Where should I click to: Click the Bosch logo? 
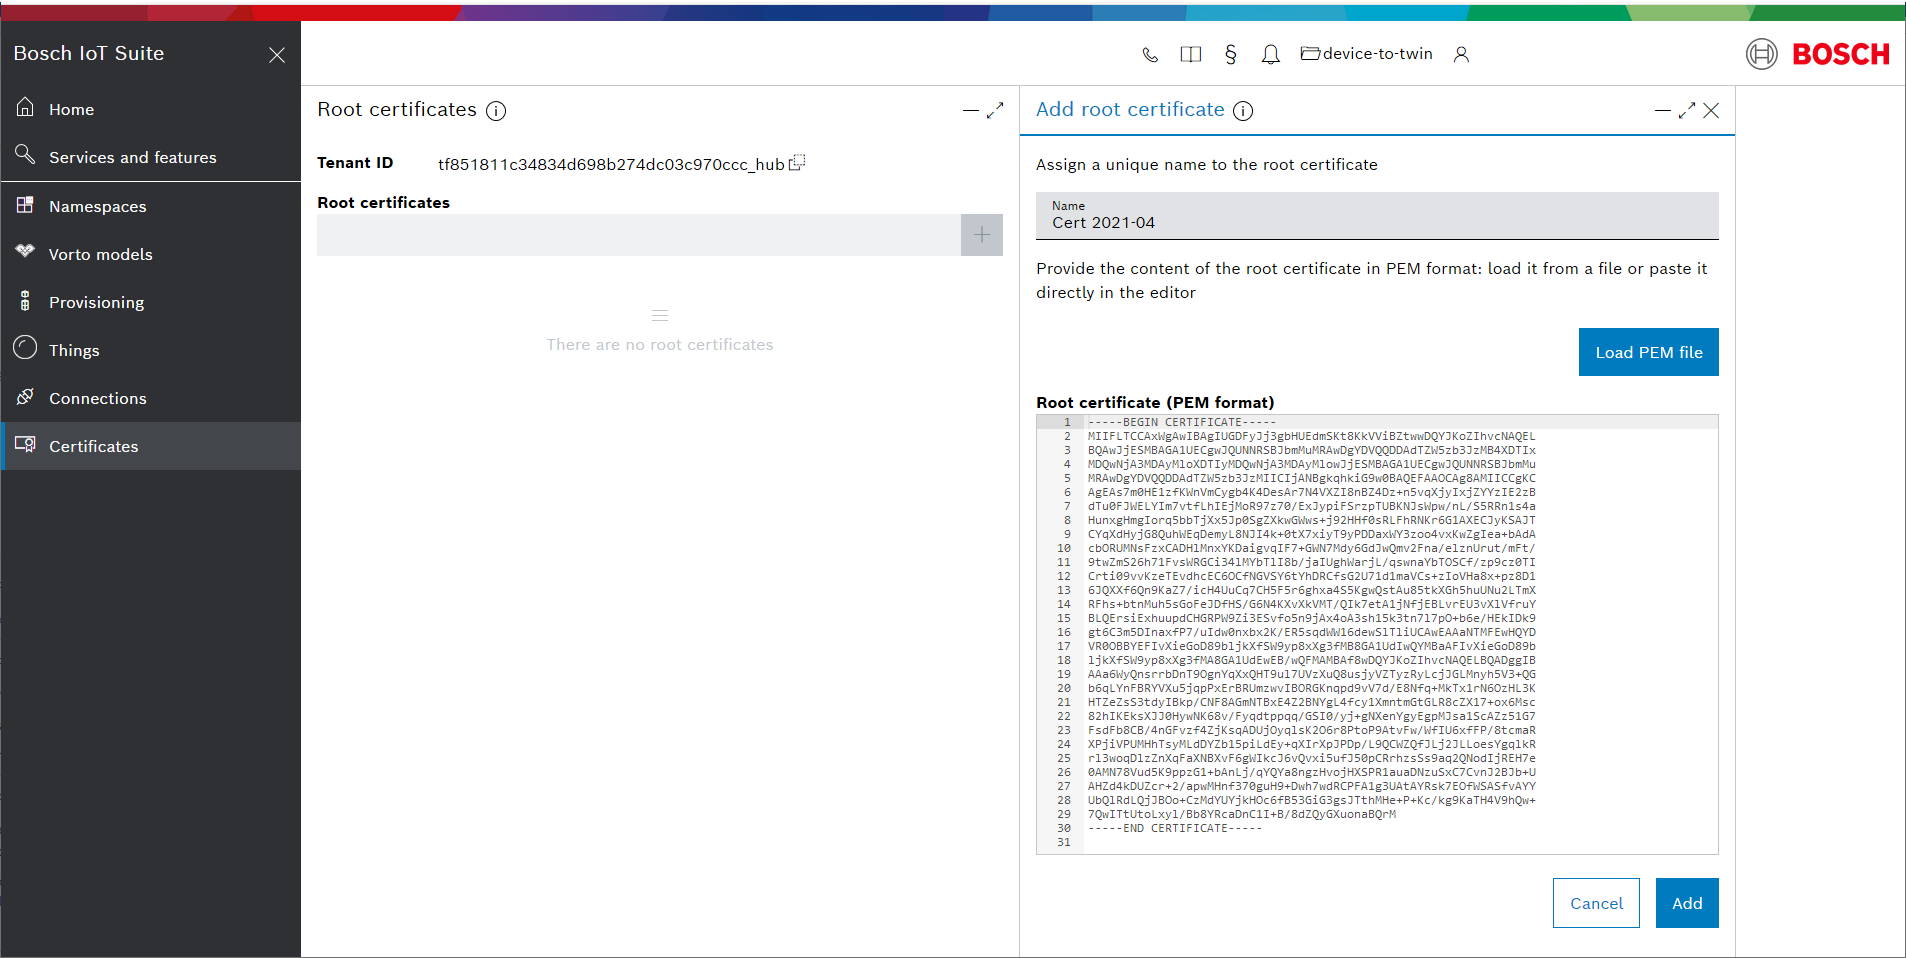(x=1818, y=54)
